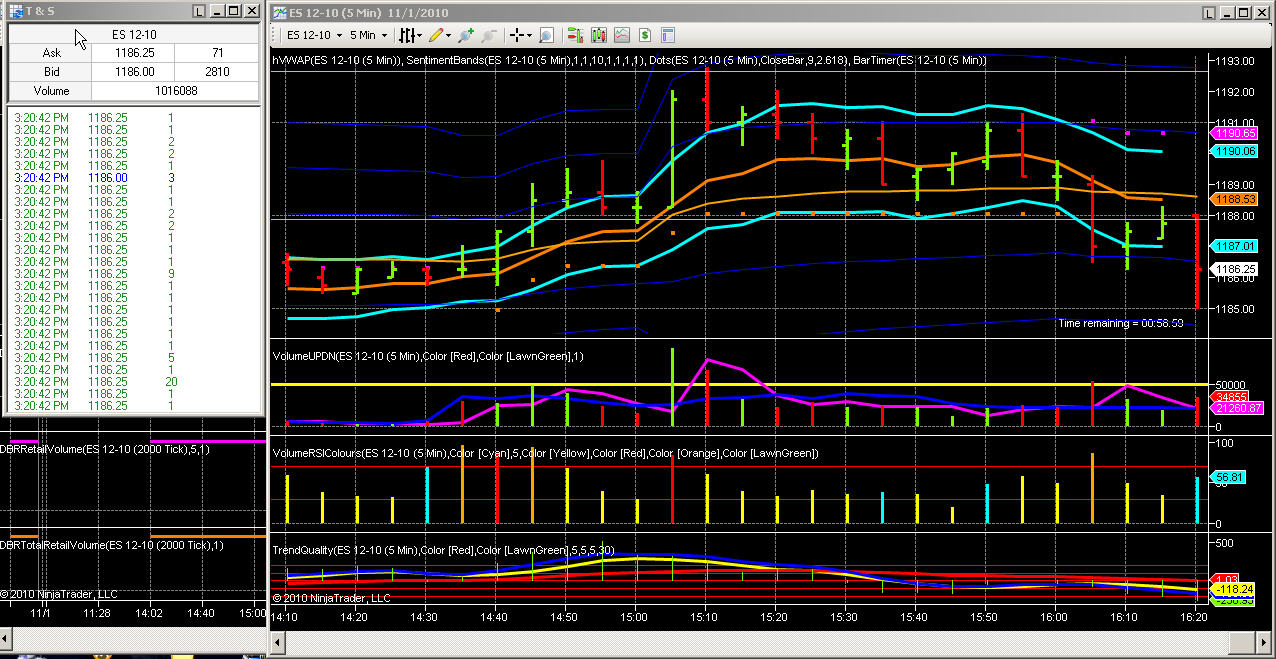Open the Strategies dollar sign icon
1276x659 pixels.
(645, 34)
